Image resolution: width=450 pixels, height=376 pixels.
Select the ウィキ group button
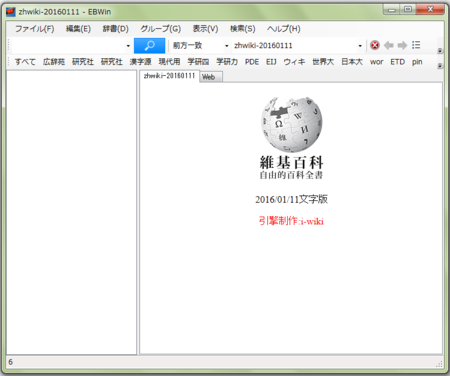click(294, 62)
